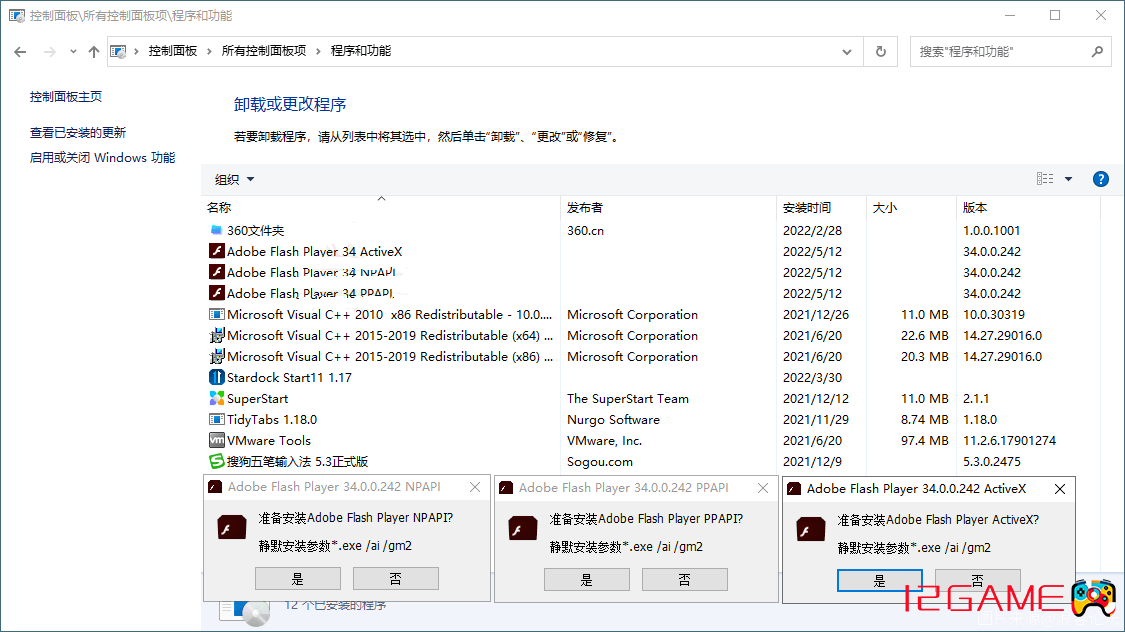This screenshot has width=1125, height=632.
Task: Click 否 in the PPAPI install dialog
Action: pyautogui.click(x=684, y=580)
